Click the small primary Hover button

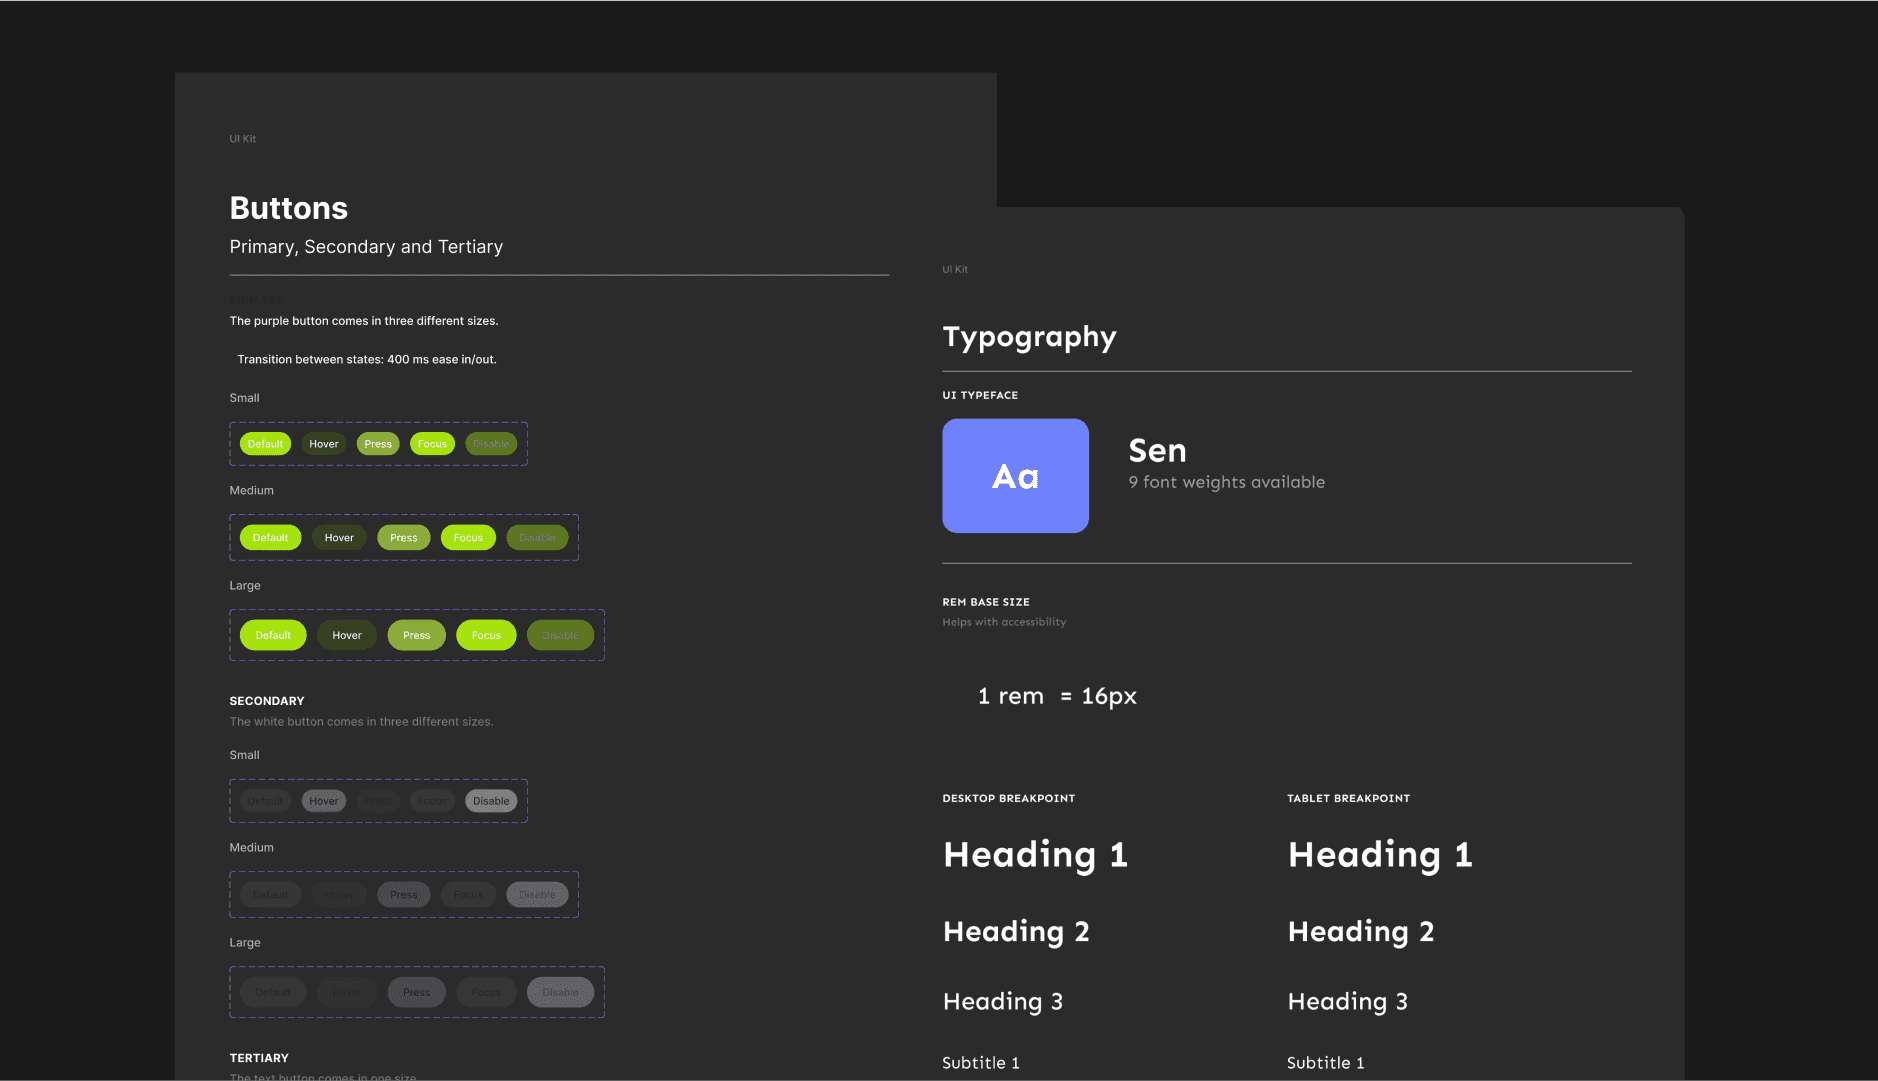click(x=323, y=444)
